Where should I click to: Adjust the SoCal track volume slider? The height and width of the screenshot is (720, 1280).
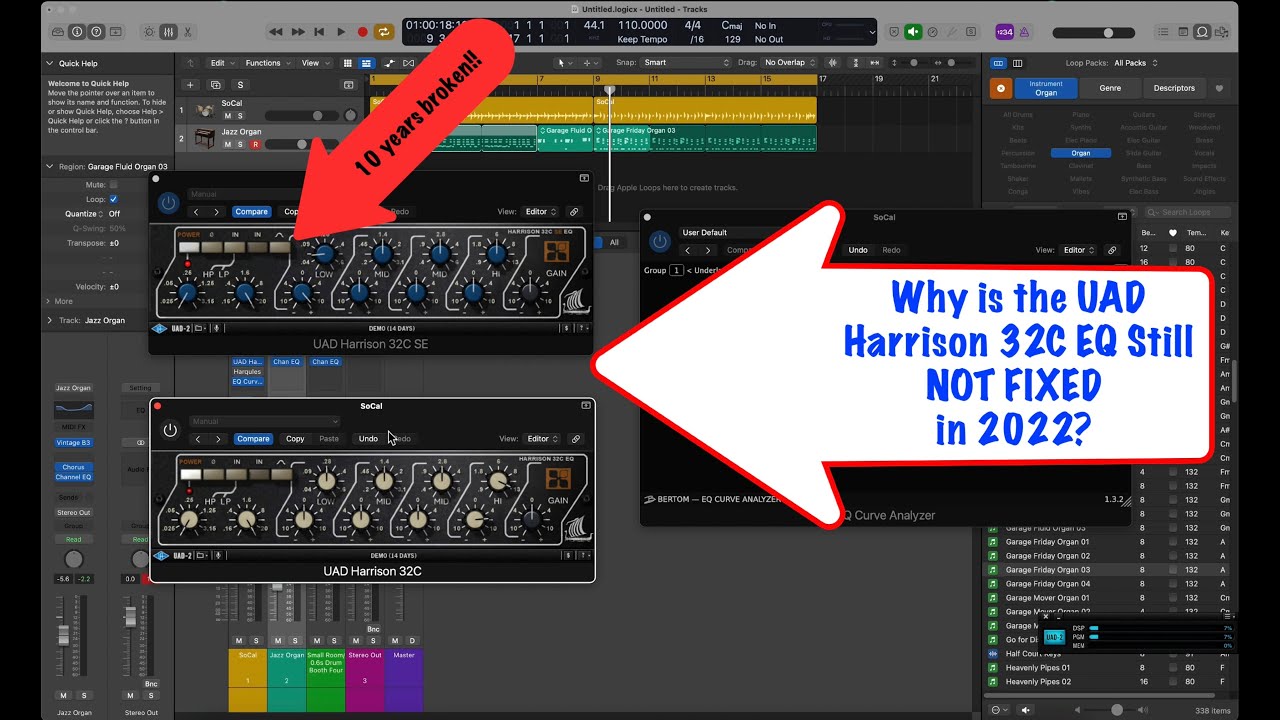300,116
